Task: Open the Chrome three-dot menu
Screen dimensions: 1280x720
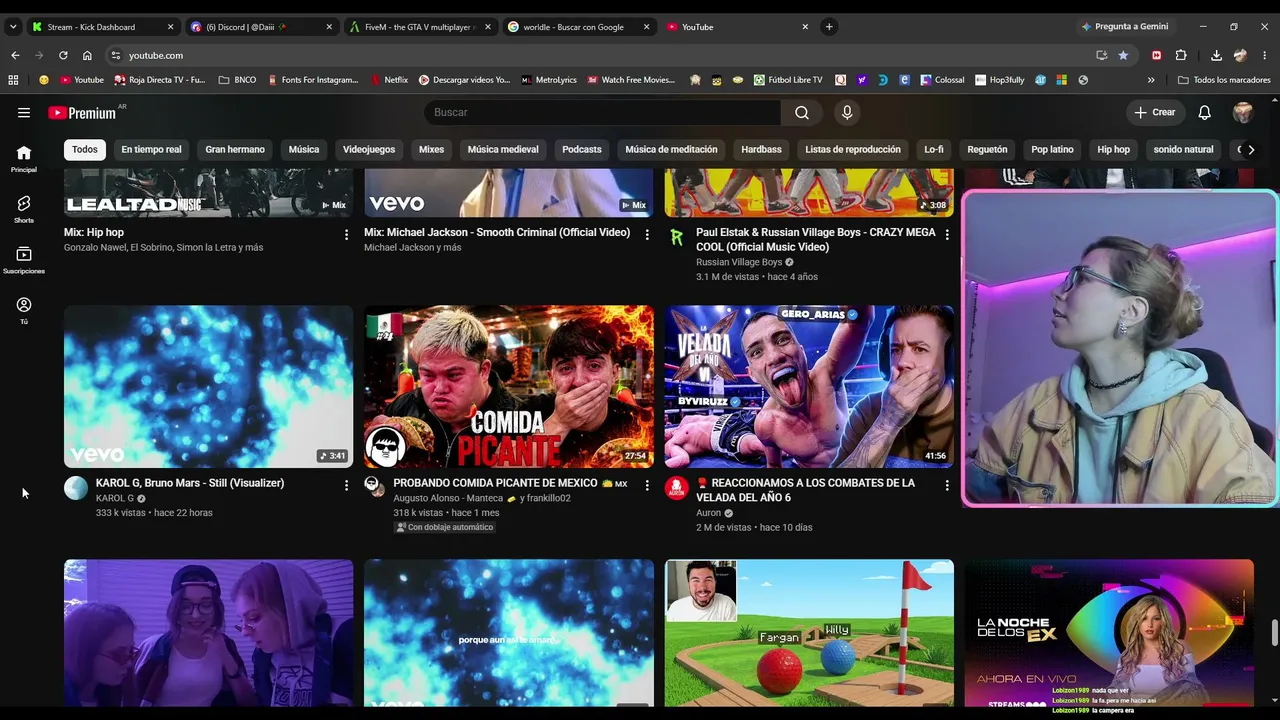Action: pos(1265,55)
